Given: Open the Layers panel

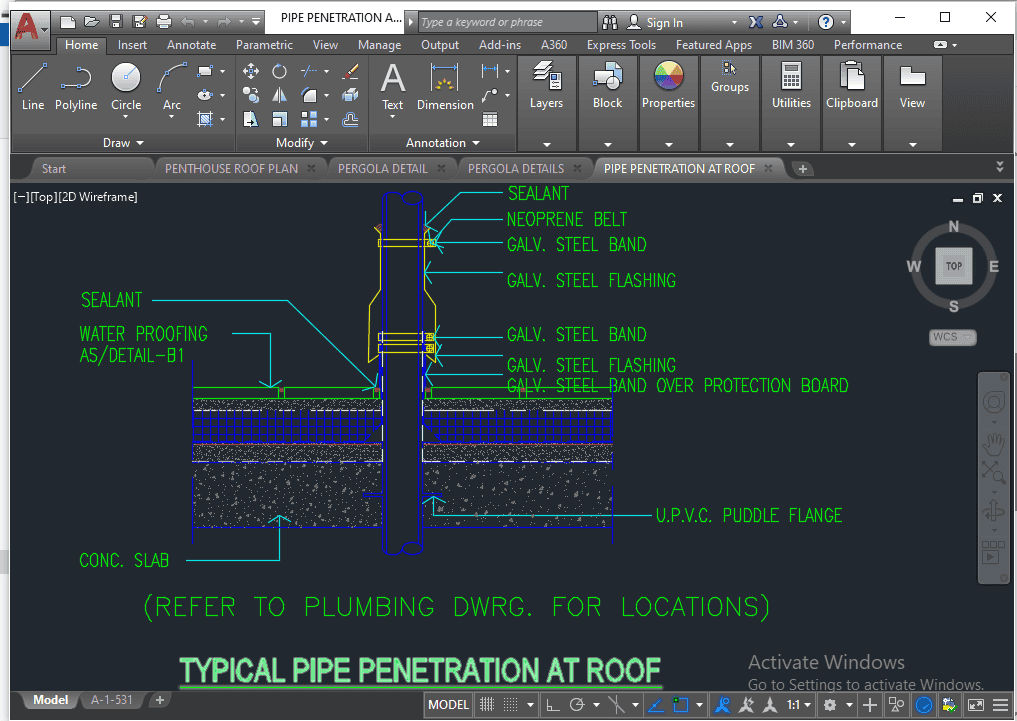Looking at the screenshot, I should 546,86.
